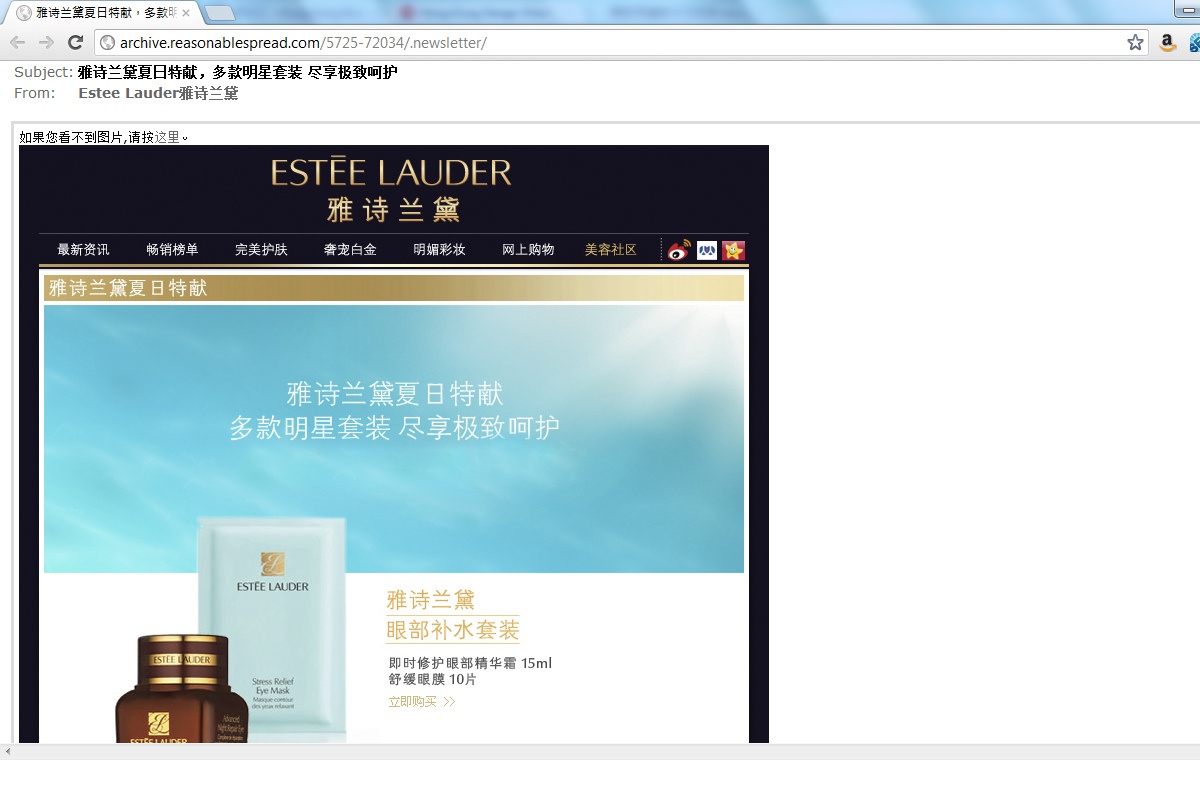Click the browser Back arrow
Screen dimensions: 1200x800
(17, 42)
